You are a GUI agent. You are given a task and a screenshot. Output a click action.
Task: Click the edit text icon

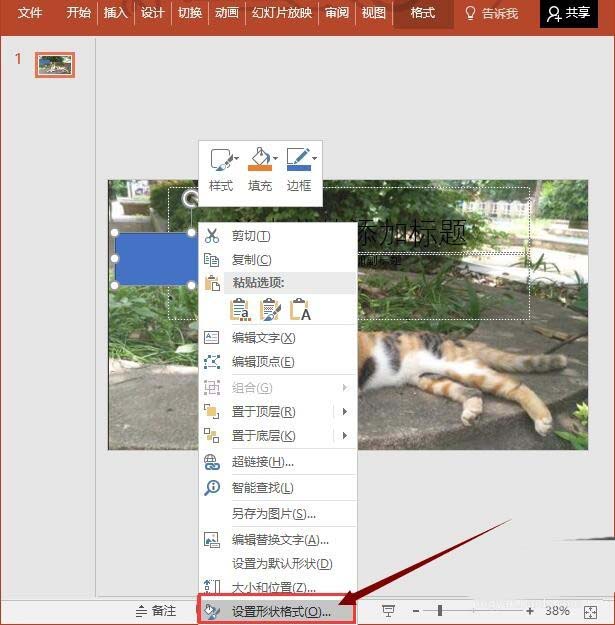point(212,338)
